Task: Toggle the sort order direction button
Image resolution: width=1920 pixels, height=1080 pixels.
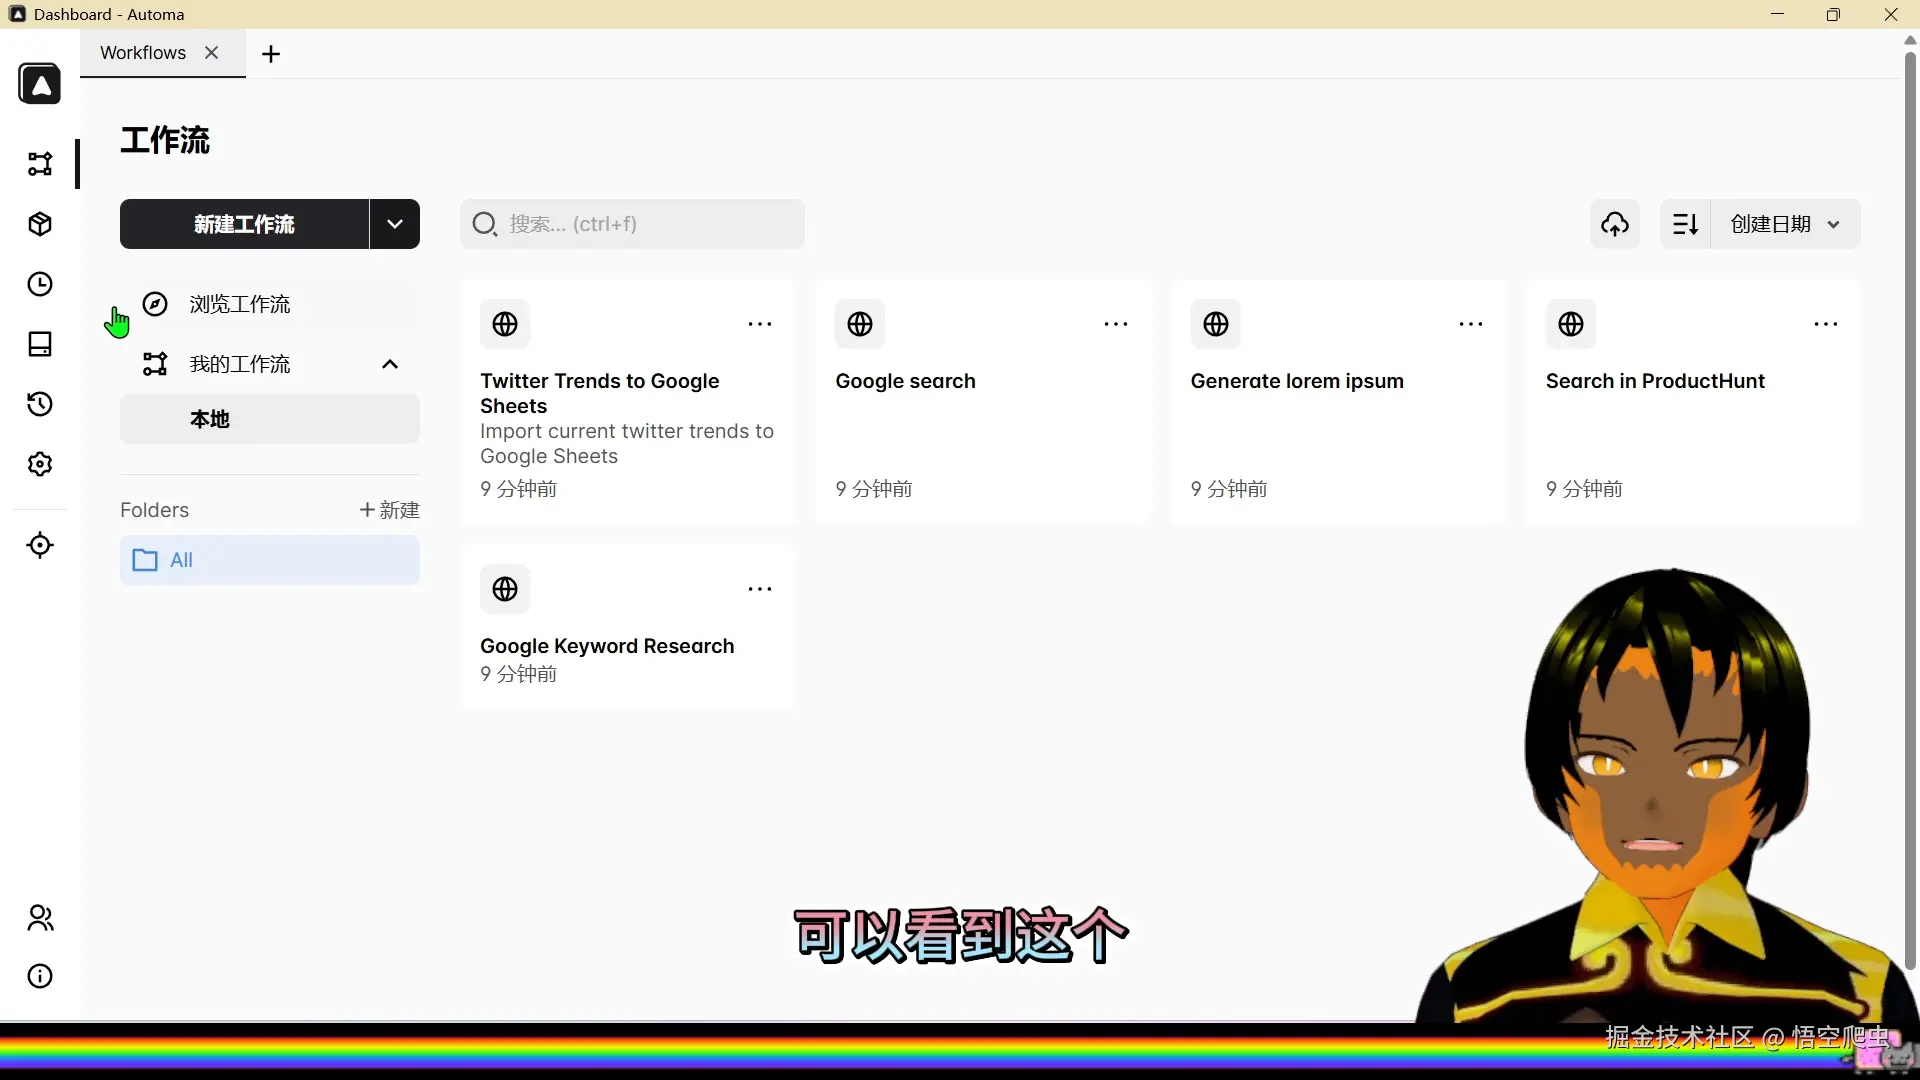Action: click(x=1685, y=224)
